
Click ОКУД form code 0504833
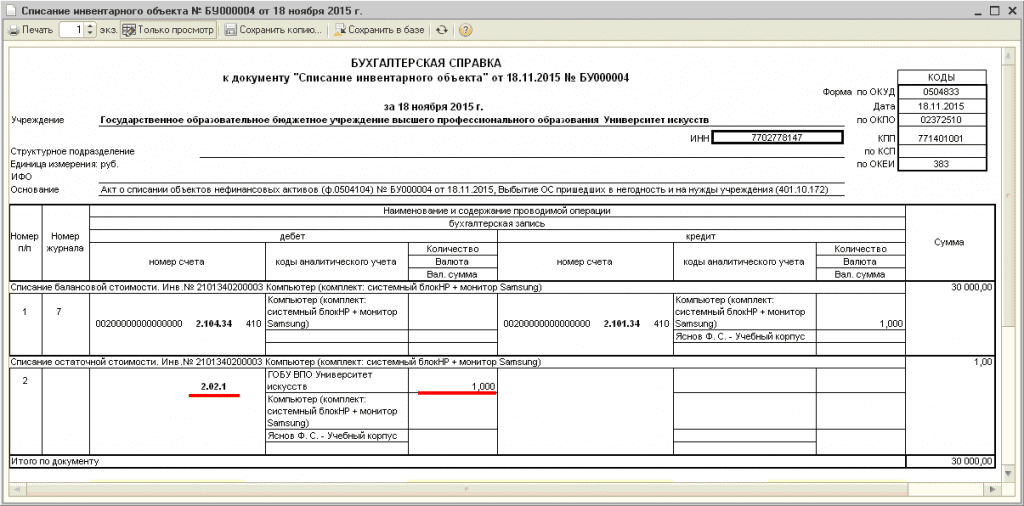click(942, 91)
